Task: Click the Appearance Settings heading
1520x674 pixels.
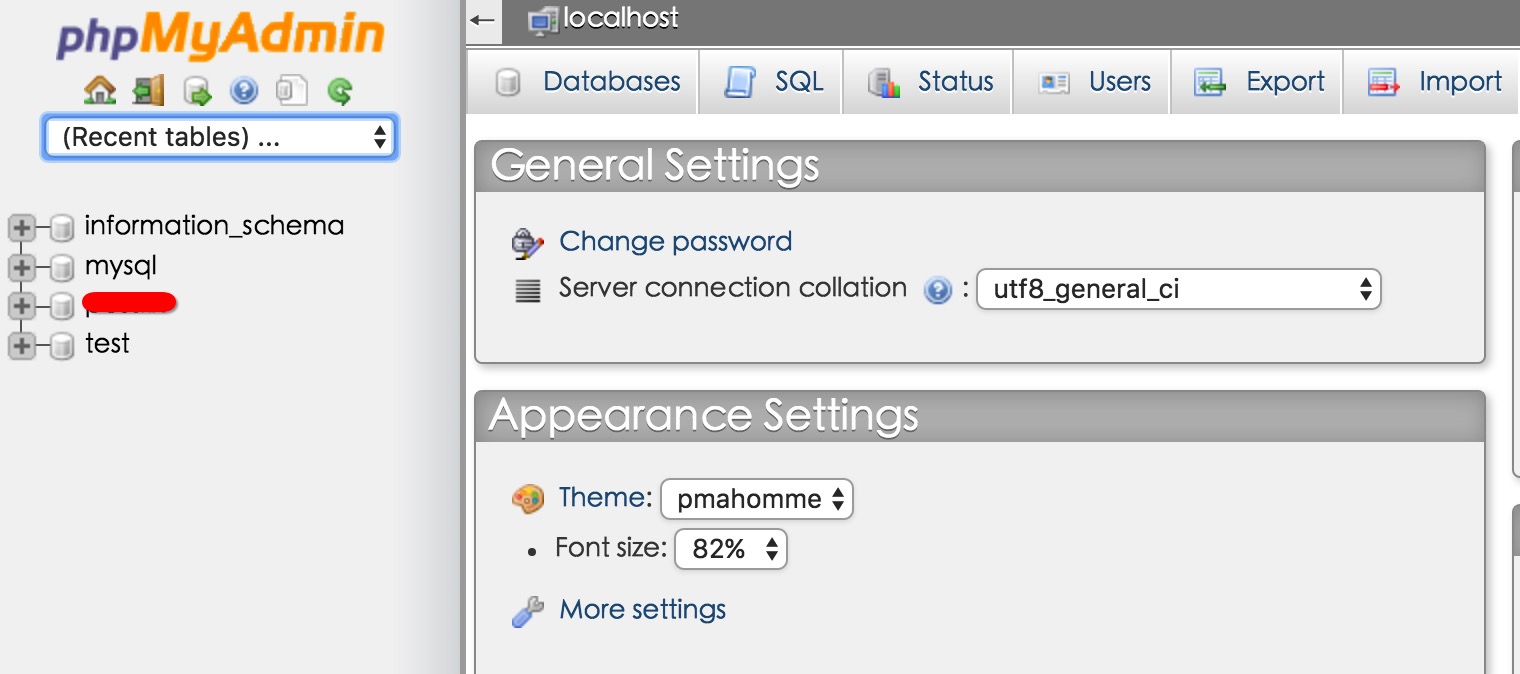Action: click(x=704, y=415)
